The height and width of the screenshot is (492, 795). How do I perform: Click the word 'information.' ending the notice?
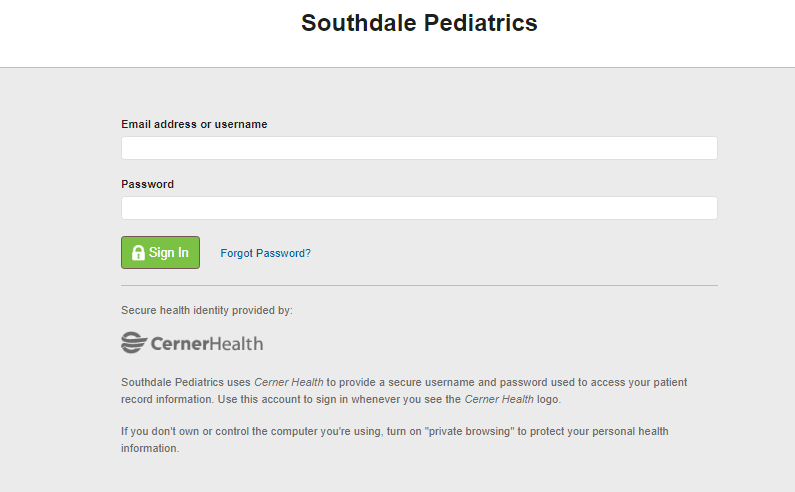point(150,448)
